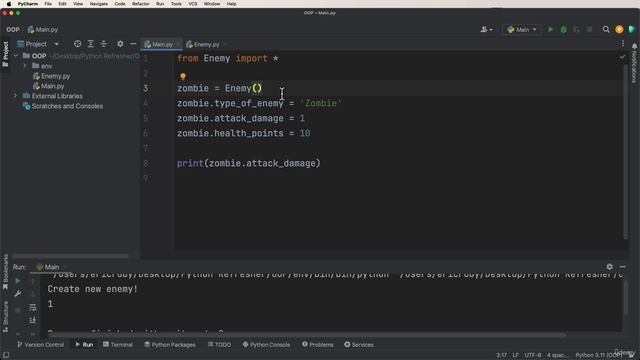Run the Main configuration with green play
The width and height of the screenshot is (640, 360).
551,29
